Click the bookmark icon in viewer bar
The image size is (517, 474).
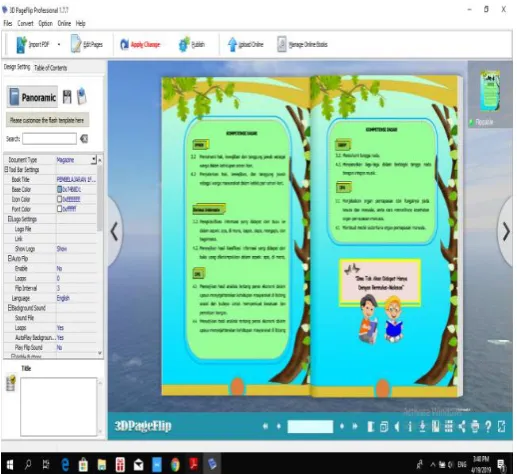pos(436,426)
